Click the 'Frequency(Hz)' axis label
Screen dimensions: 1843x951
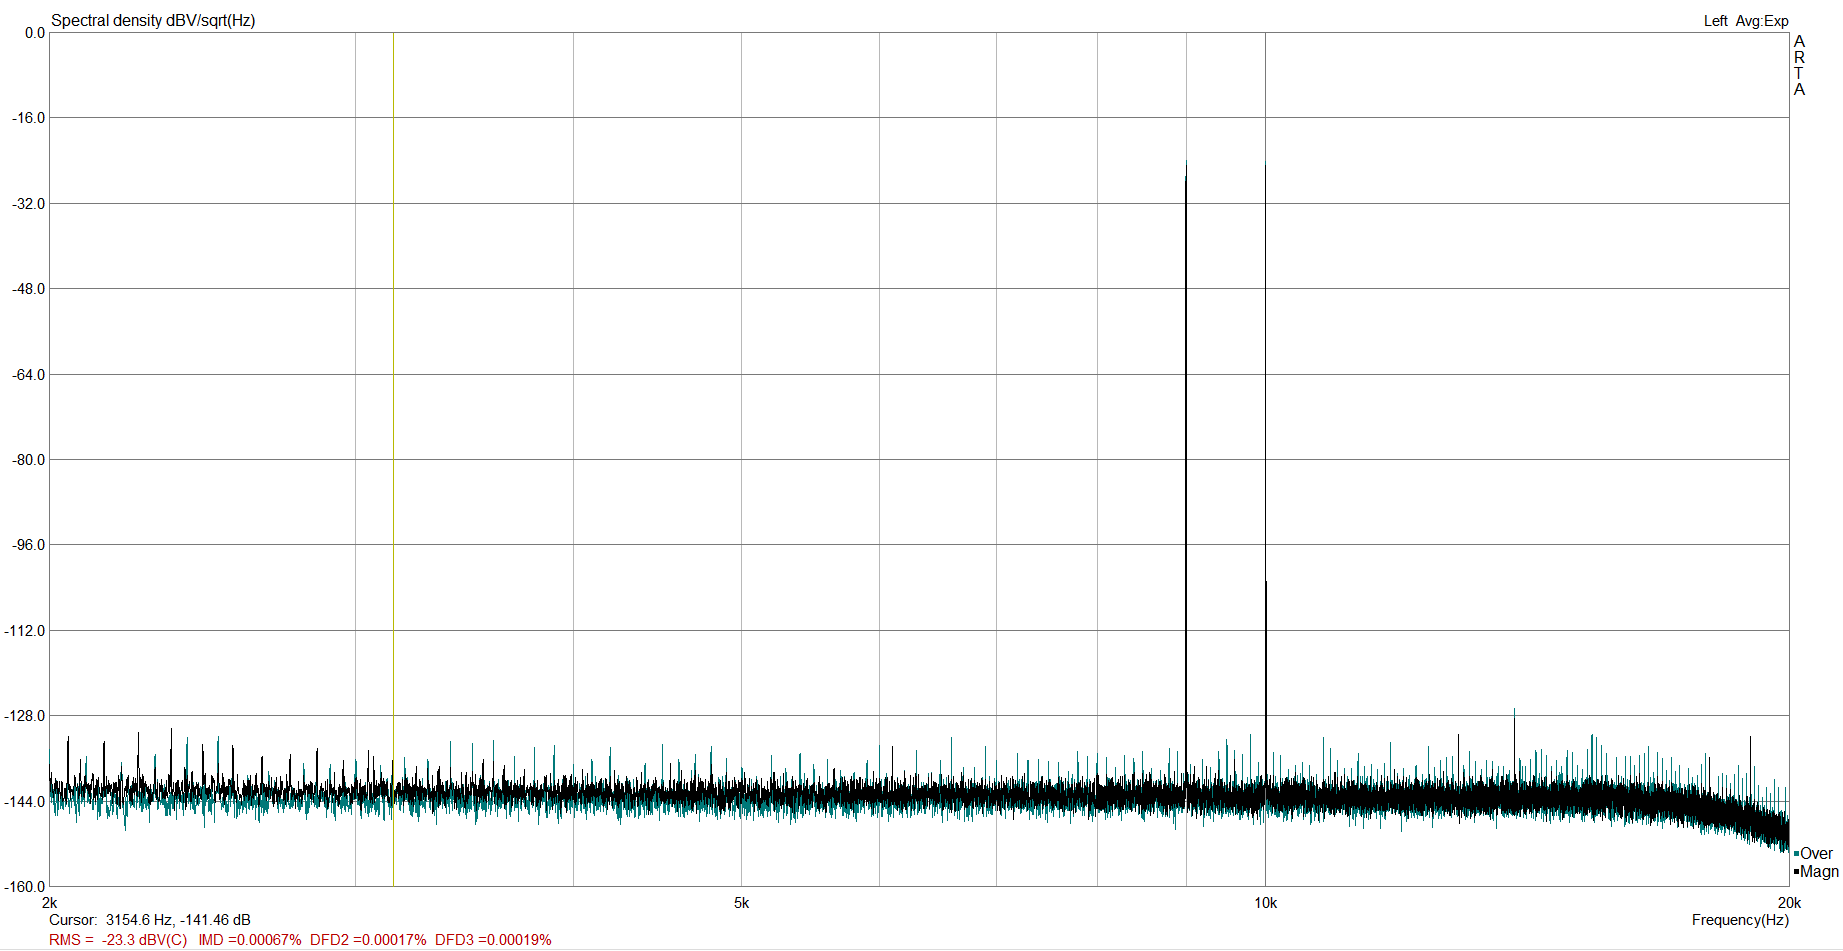[x=1740, y=920]
